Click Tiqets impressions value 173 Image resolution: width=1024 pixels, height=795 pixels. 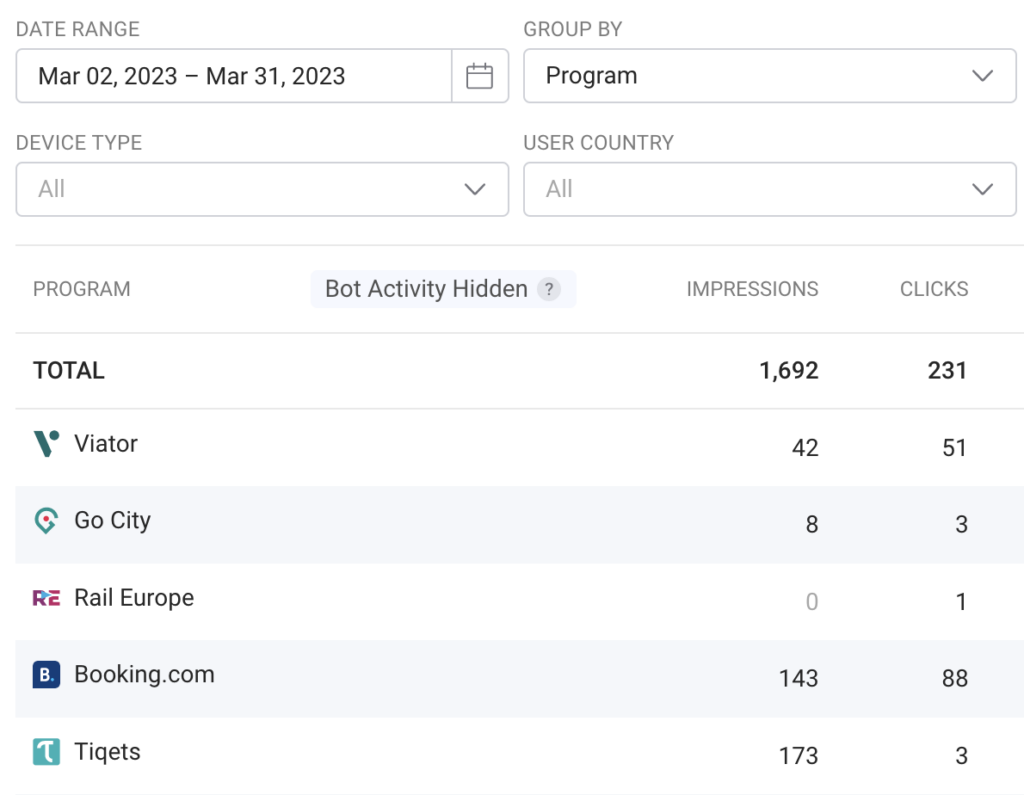[x=798, y=756]
